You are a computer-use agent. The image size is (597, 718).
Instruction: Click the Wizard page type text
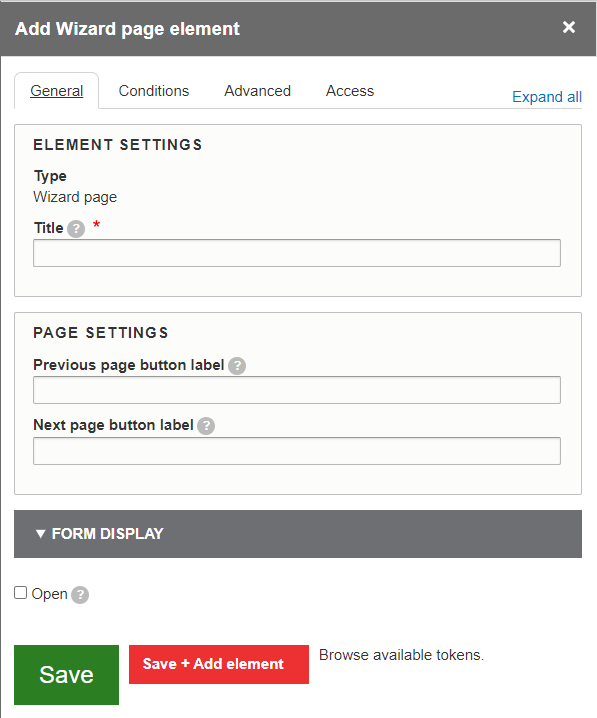coord(75,197)
